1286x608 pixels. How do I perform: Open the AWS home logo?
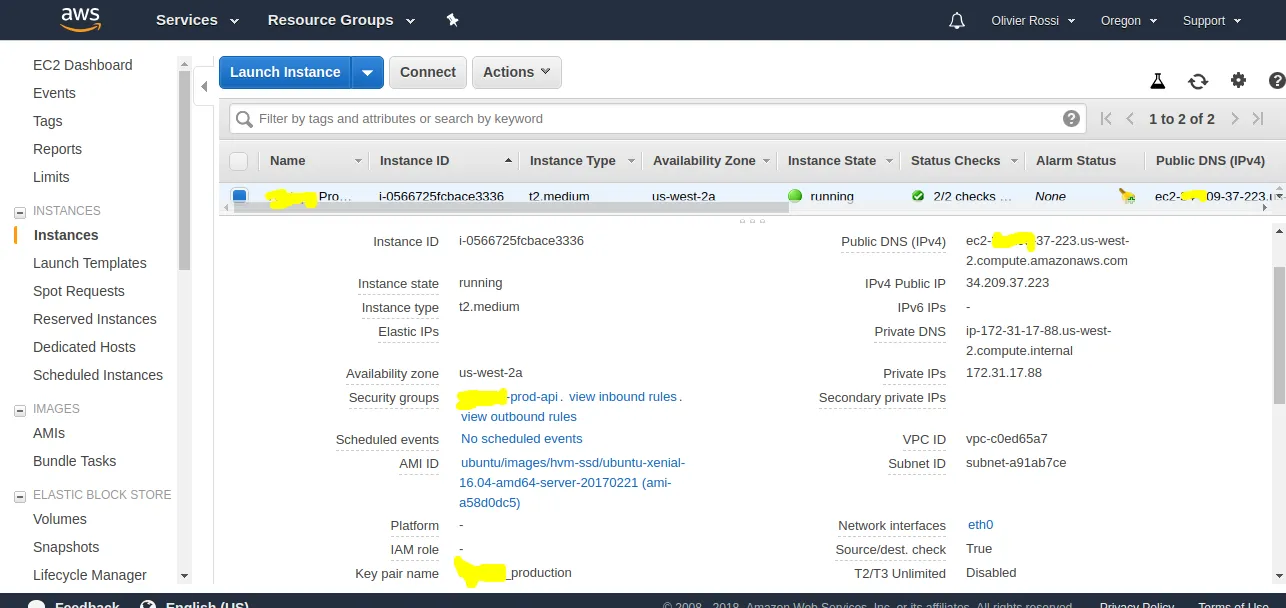80,20
